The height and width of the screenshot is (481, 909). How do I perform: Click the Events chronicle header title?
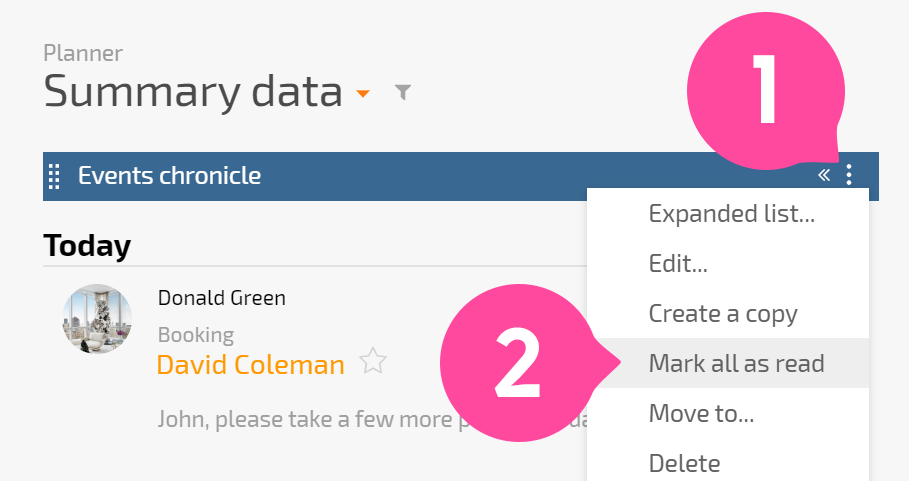coord(169,176)
